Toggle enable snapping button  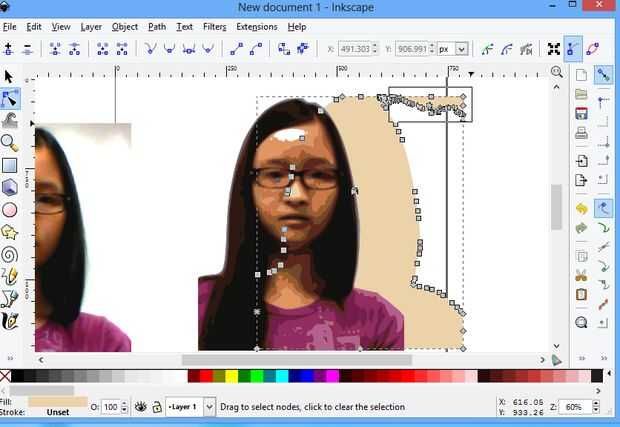(603, 75)
